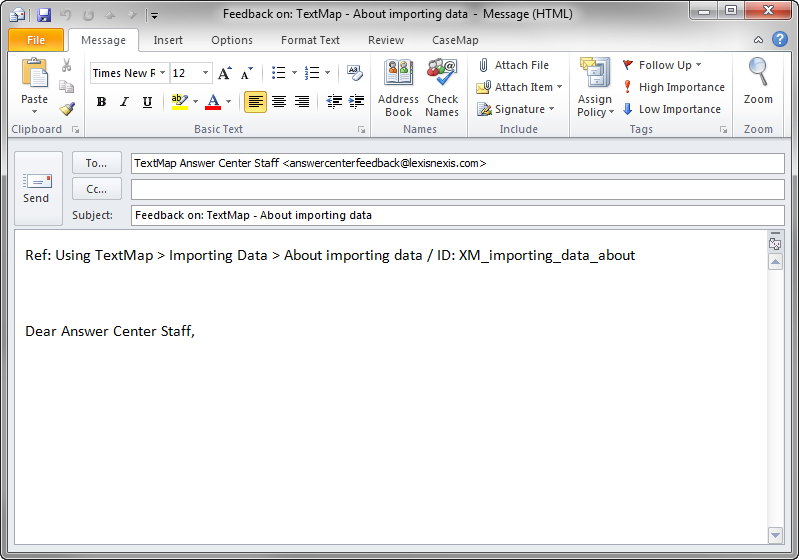Click the message body scroll down arrow

pos(775,535)
